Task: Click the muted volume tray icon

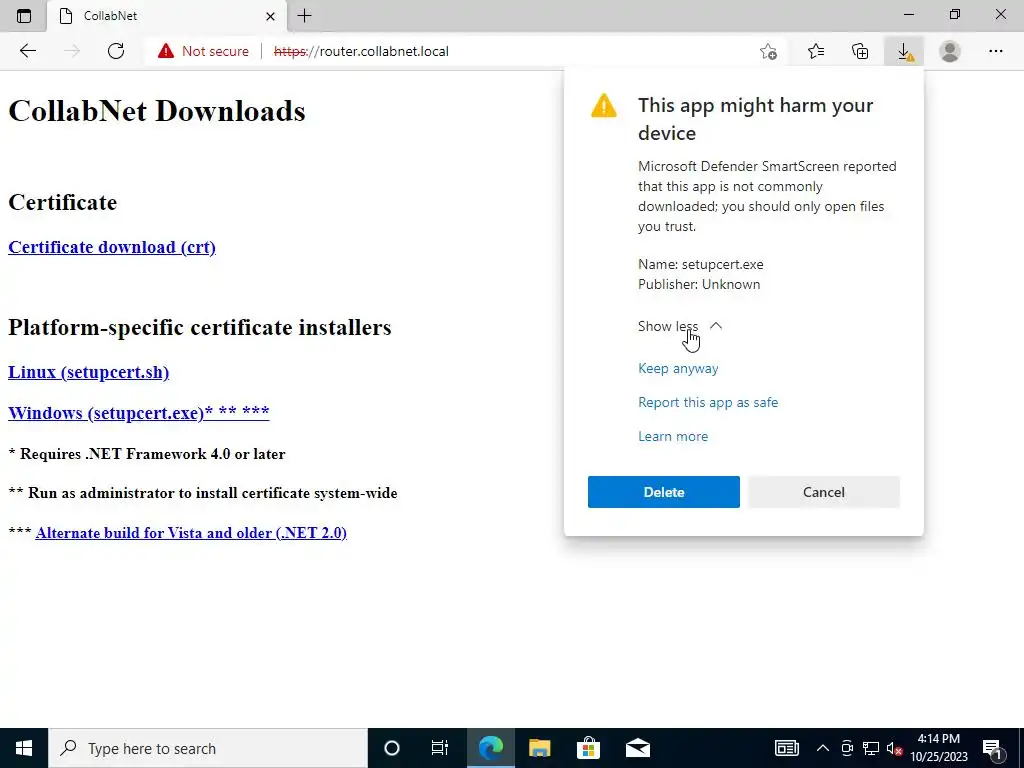Action: pos(895,748)
